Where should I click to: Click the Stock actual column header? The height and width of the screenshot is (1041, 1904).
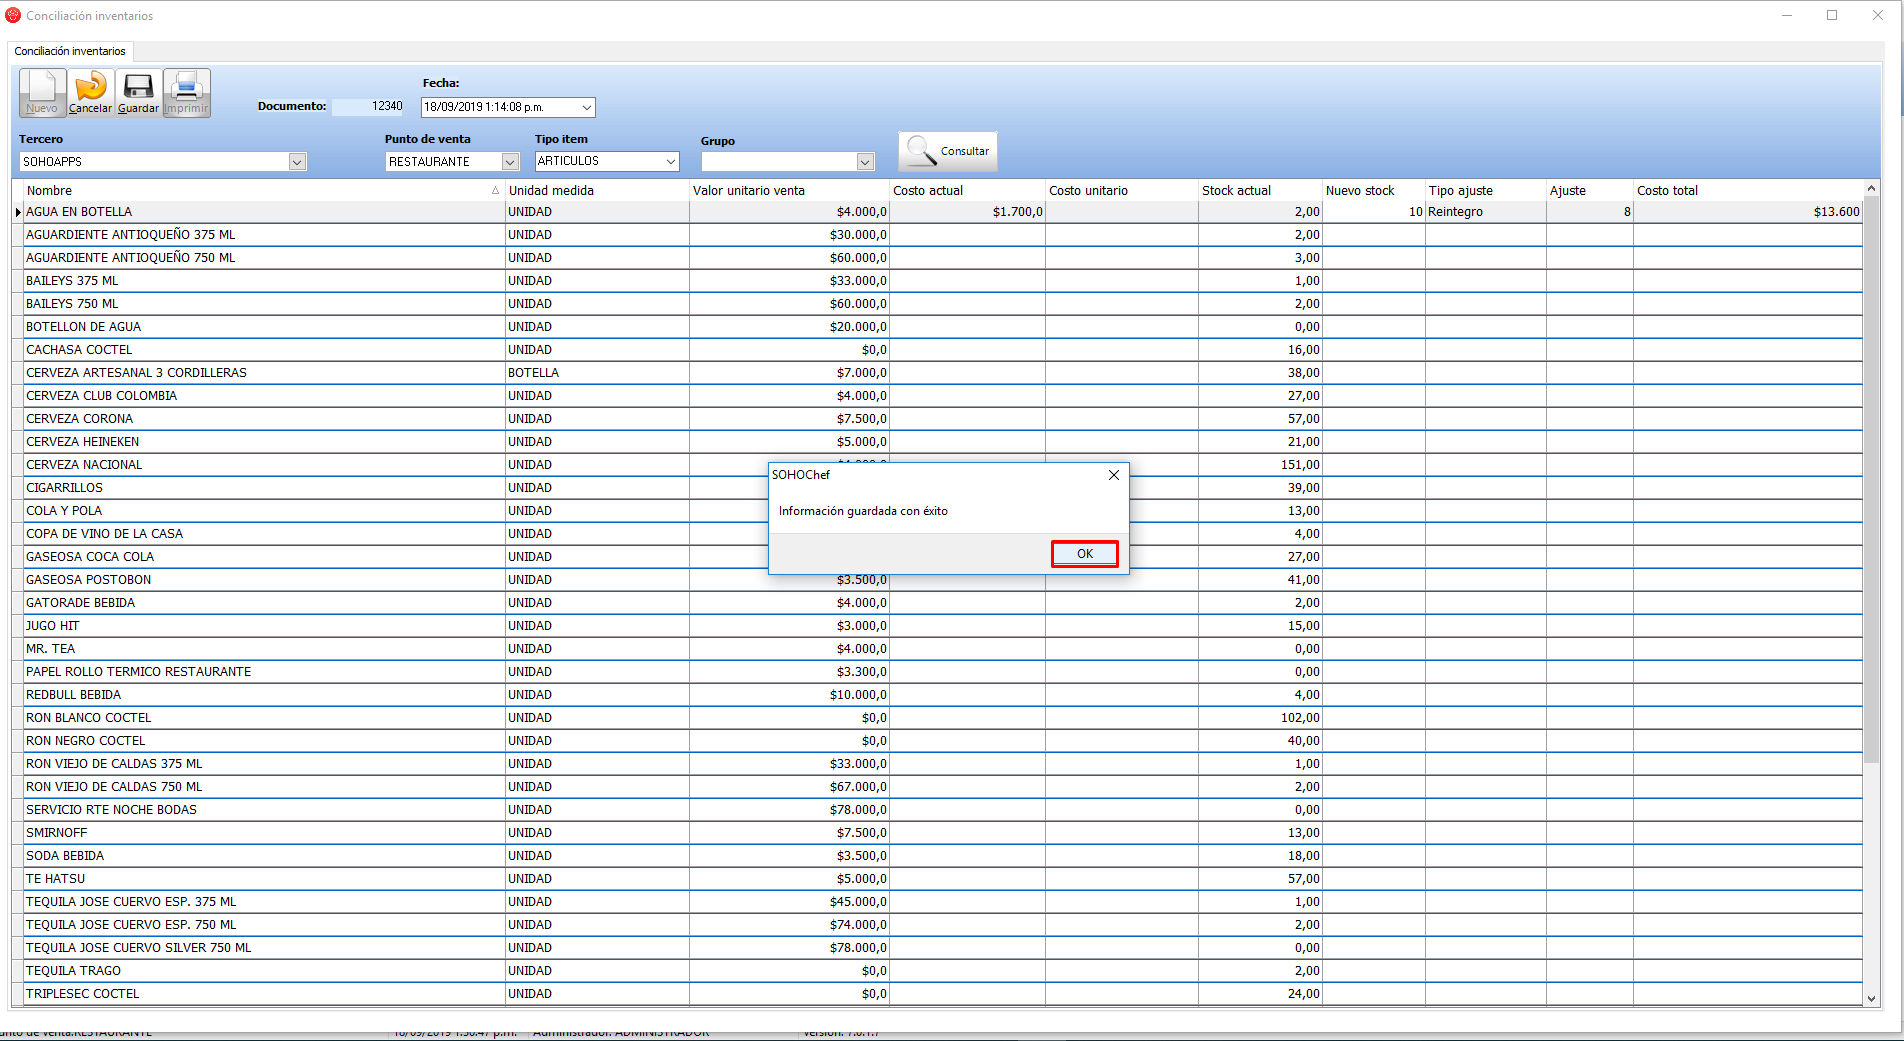(1258, 191)
